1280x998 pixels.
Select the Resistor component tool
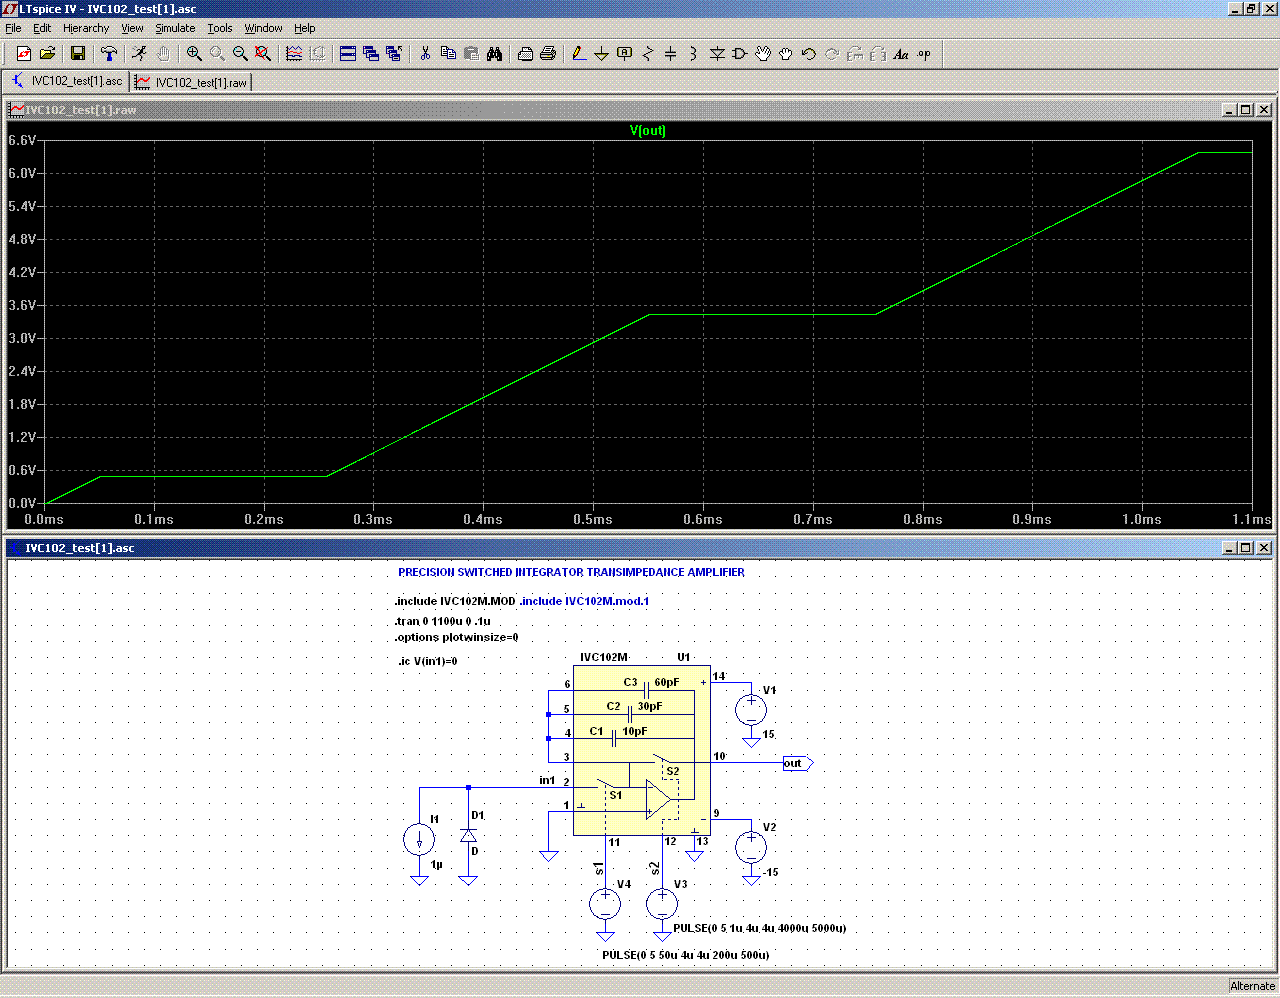(648, 54)
